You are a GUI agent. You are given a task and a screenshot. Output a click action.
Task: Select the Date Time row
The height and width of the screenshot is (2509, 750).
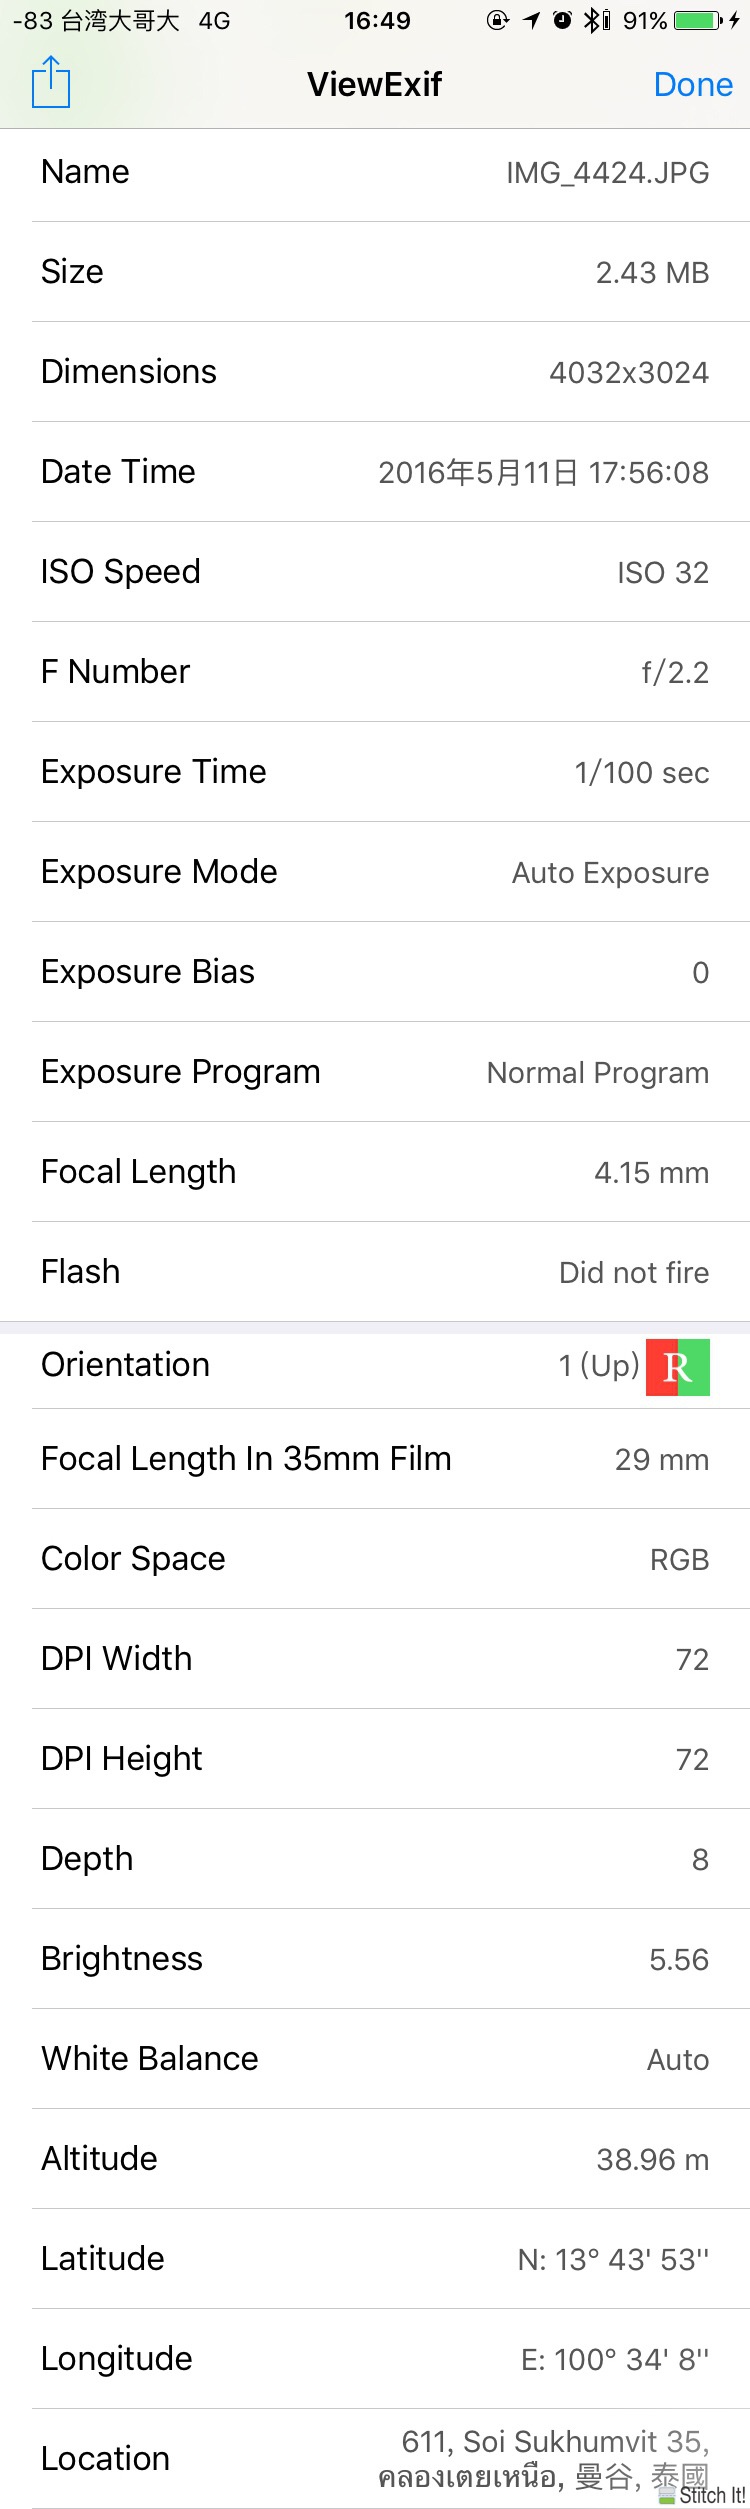point(375,472)
